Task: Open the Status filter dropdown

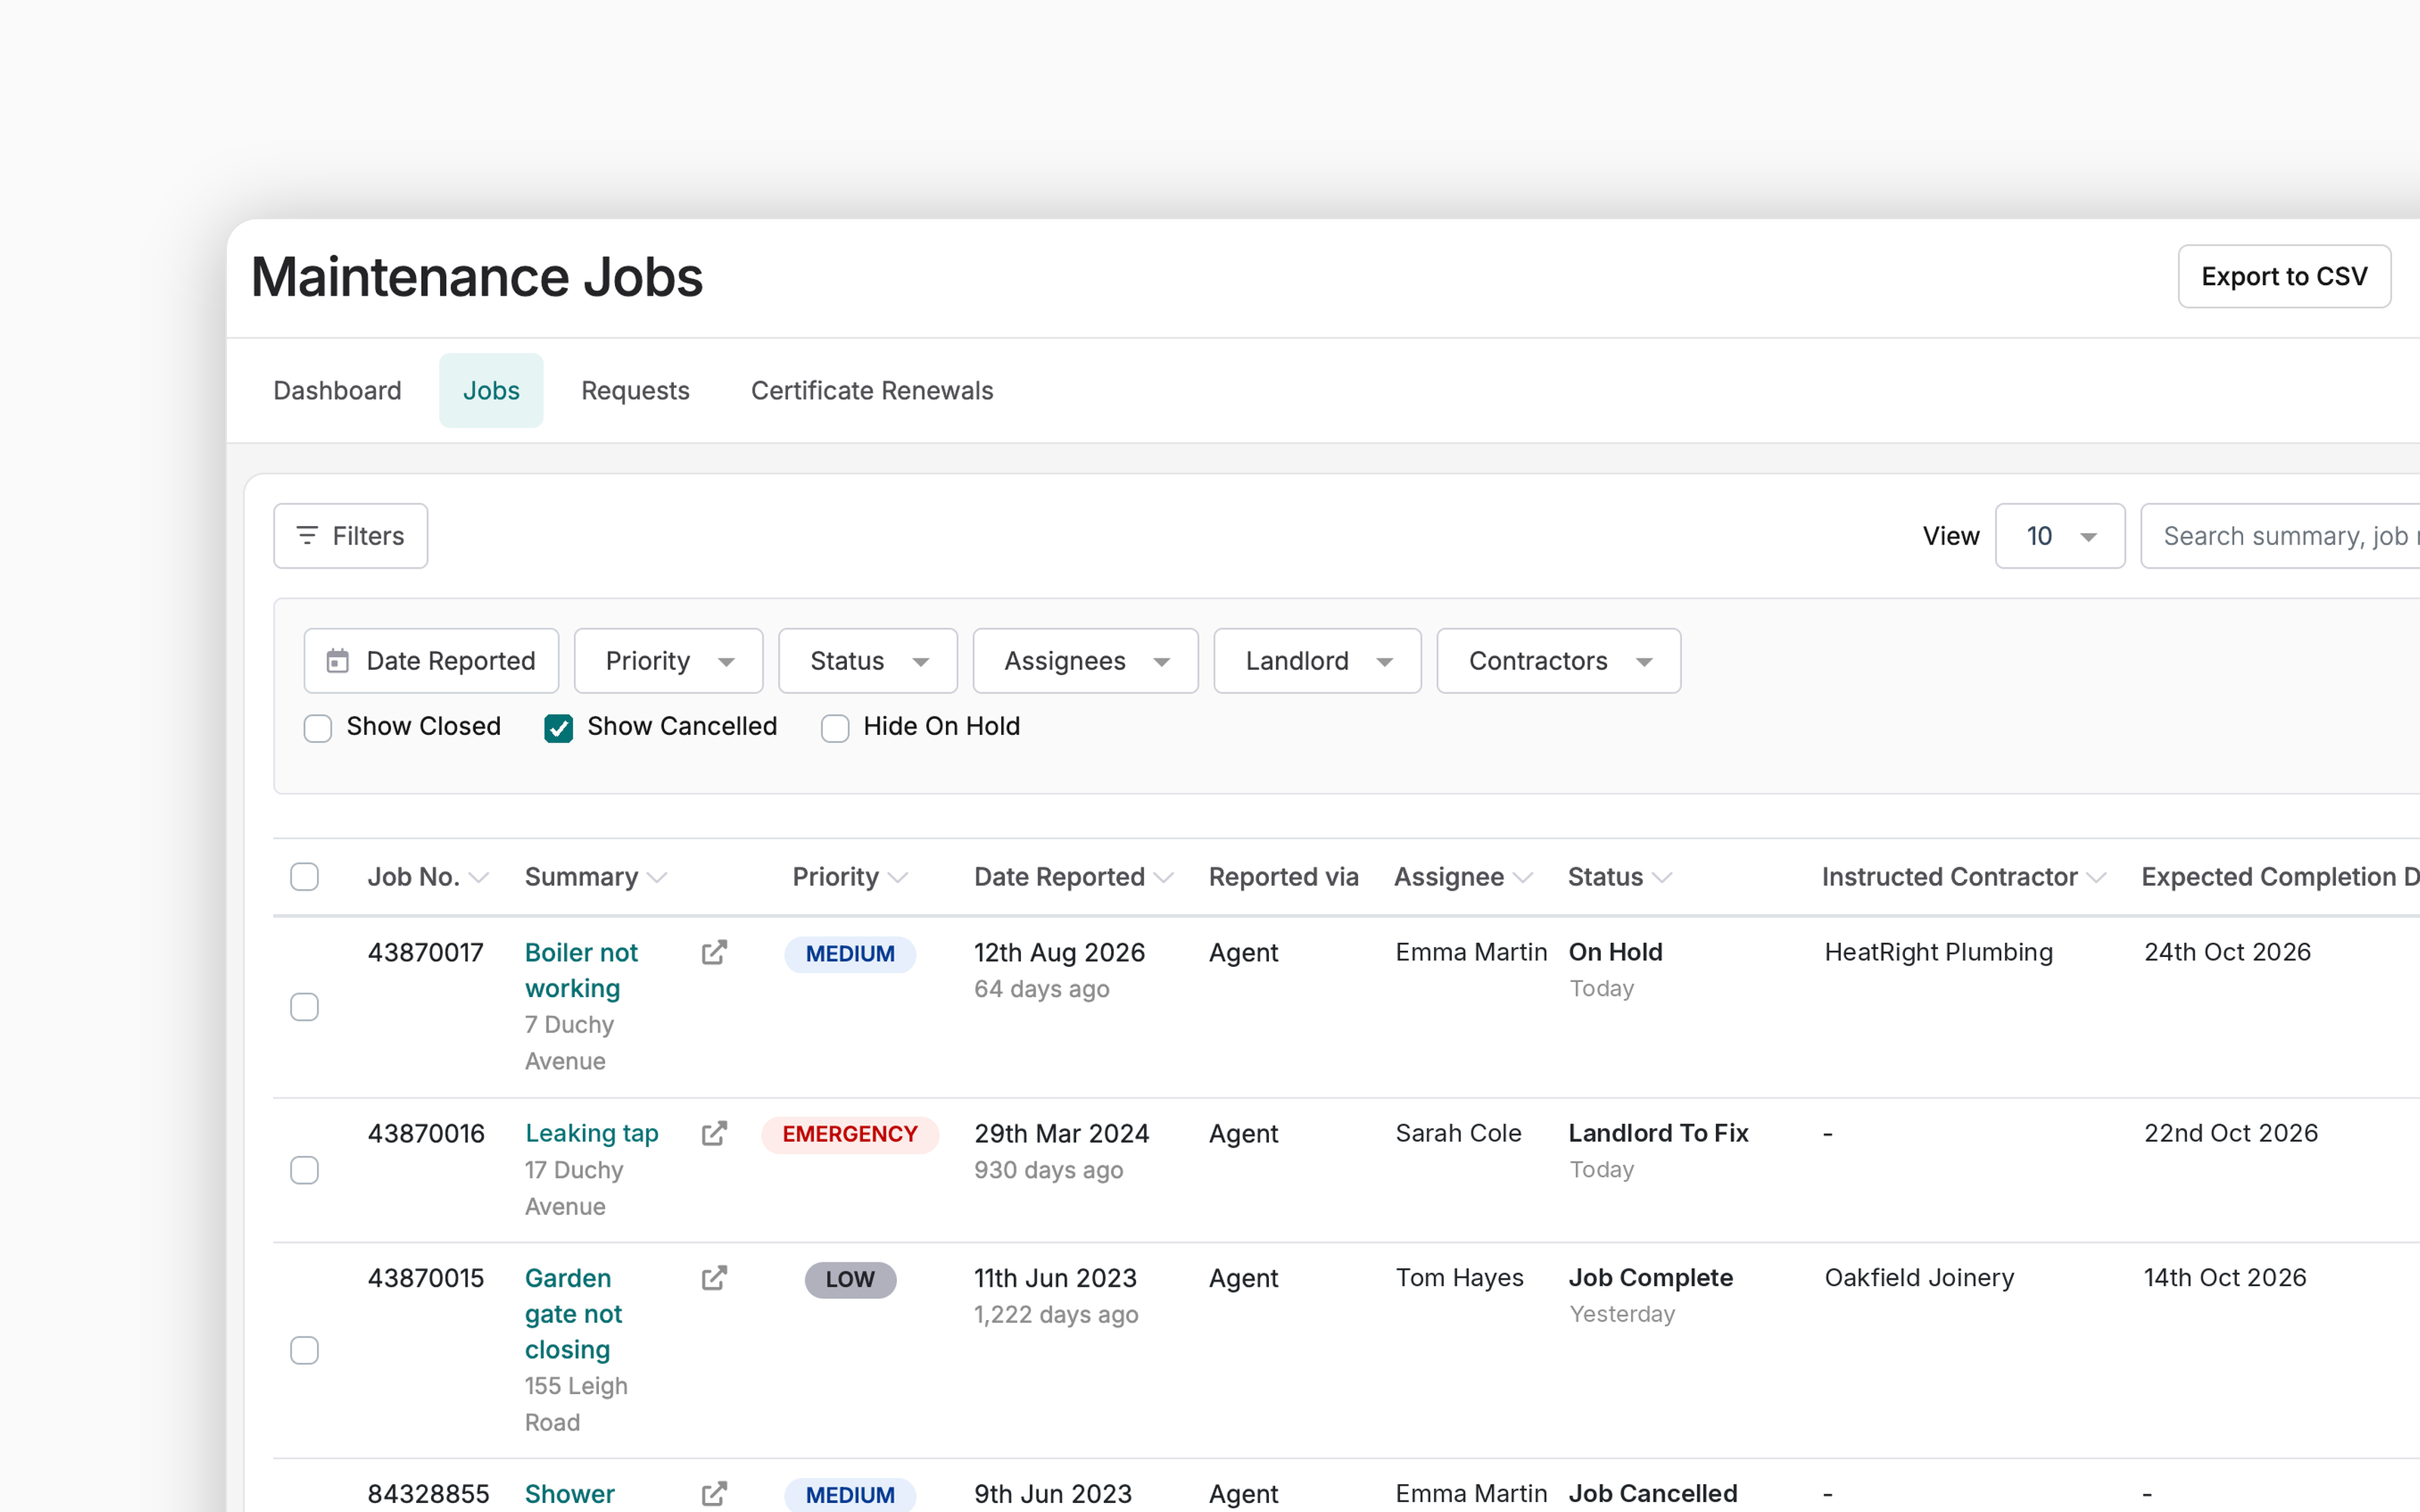Action: [x=868, y=661]
